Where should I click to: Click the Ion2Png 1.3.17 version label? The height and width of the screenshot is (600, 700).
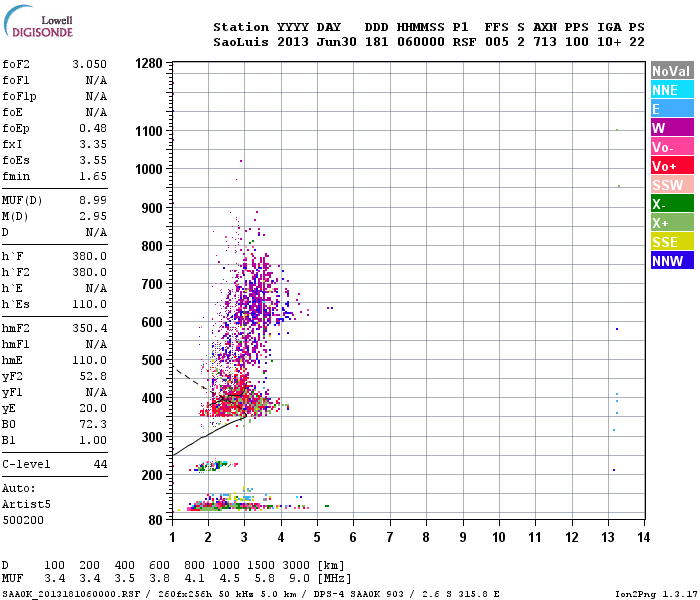point(656,594)
